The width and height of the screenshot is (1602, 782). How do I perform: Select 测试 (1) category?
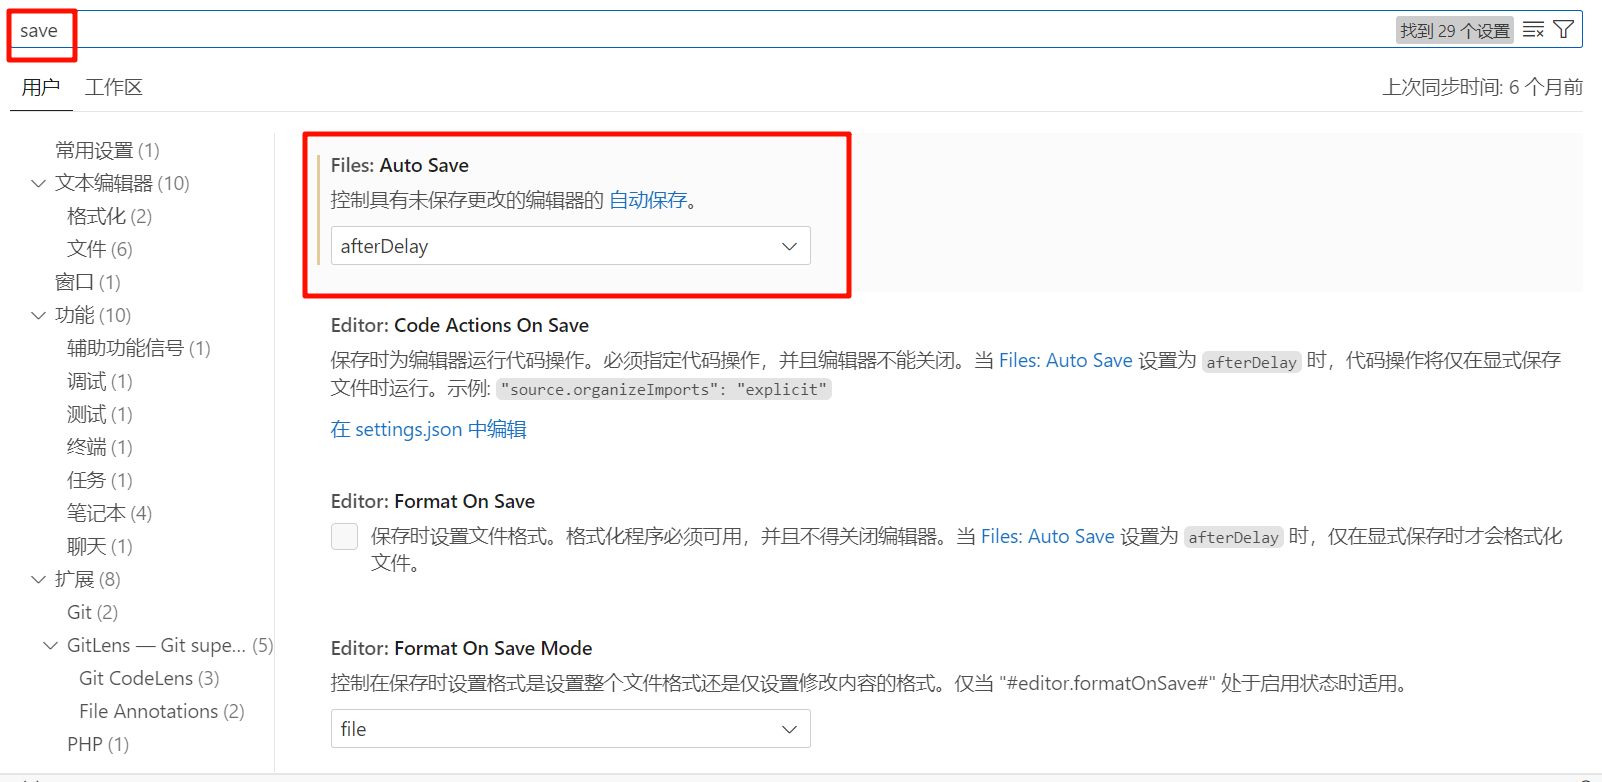point(99,414)
